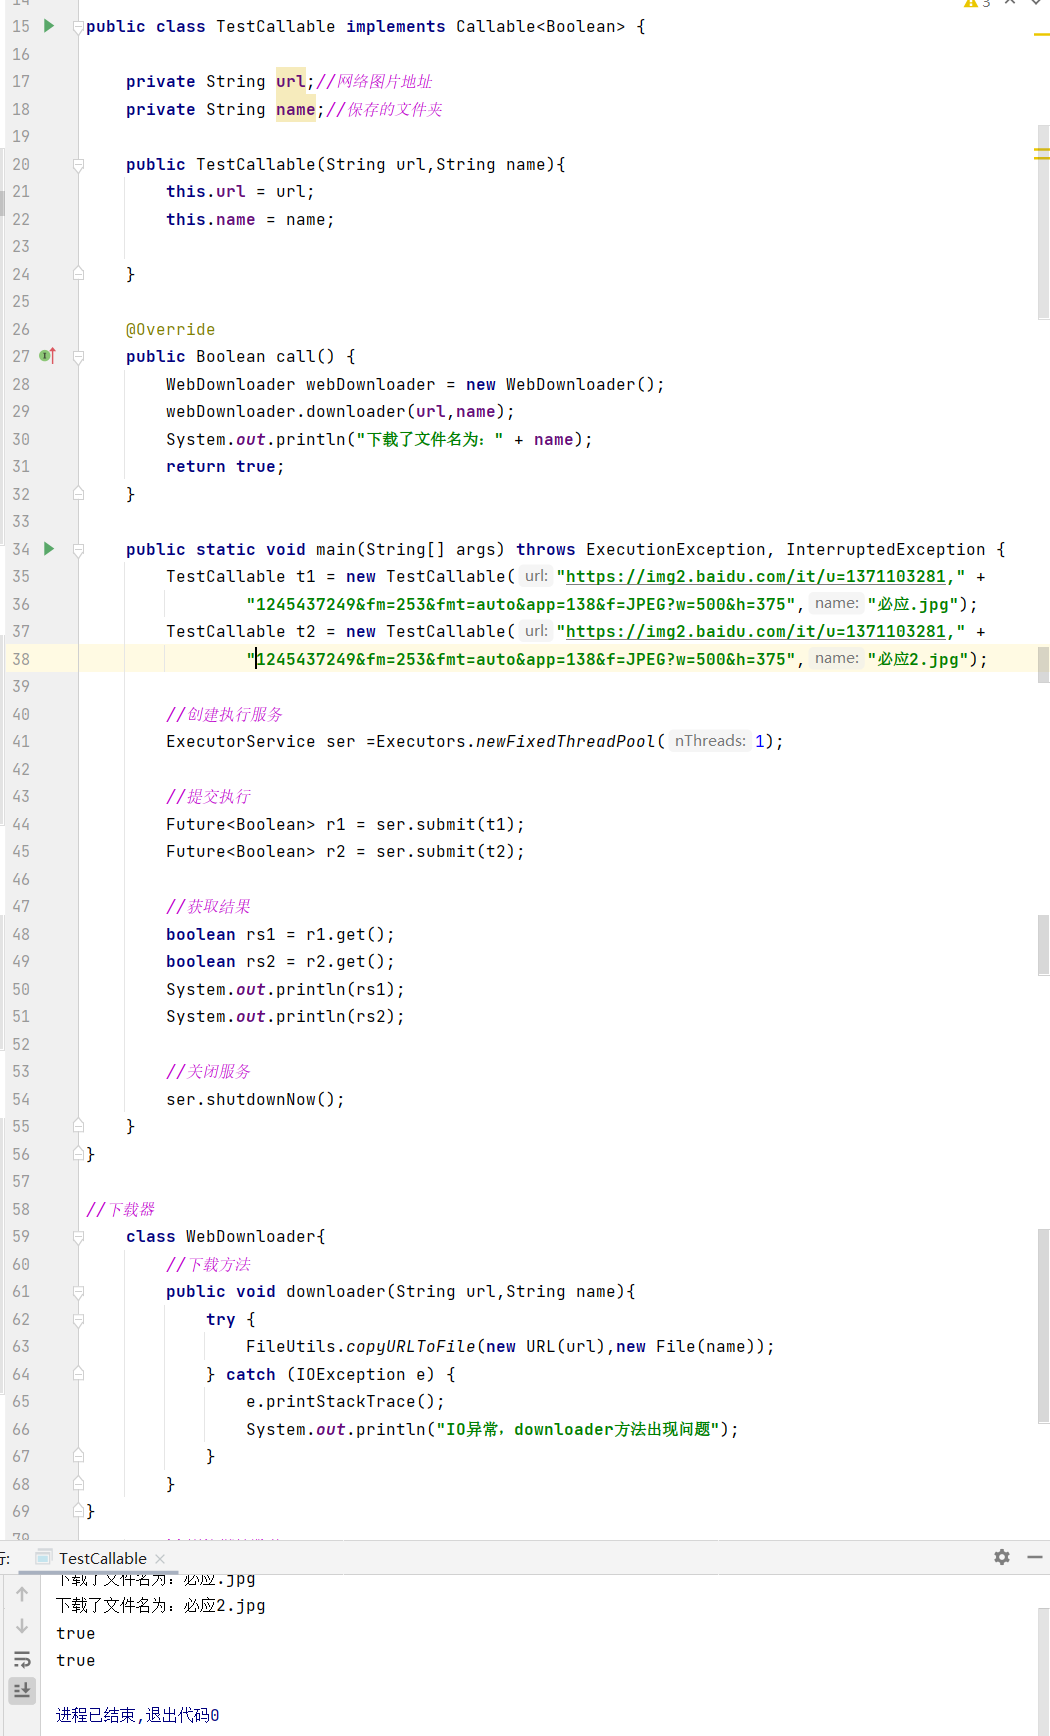The height and width of the screenshot is (1736, 1050).
Task: Click the fold end marker at line 55
Action: tap(78, 1125)
